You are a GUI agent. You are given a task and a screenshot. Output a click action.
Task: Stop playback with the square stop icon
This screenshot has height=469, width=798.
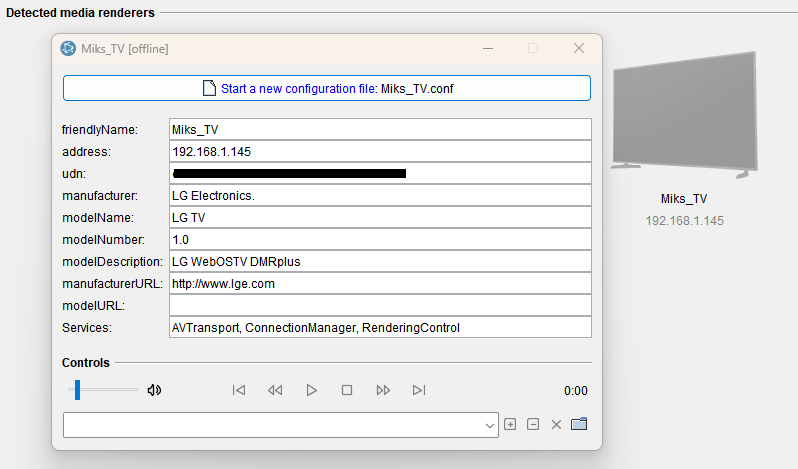[347, 390]
